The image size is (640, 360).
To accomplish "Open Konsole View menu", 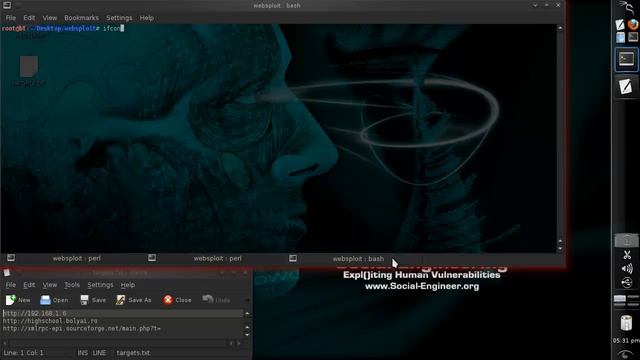I will 50,18.
